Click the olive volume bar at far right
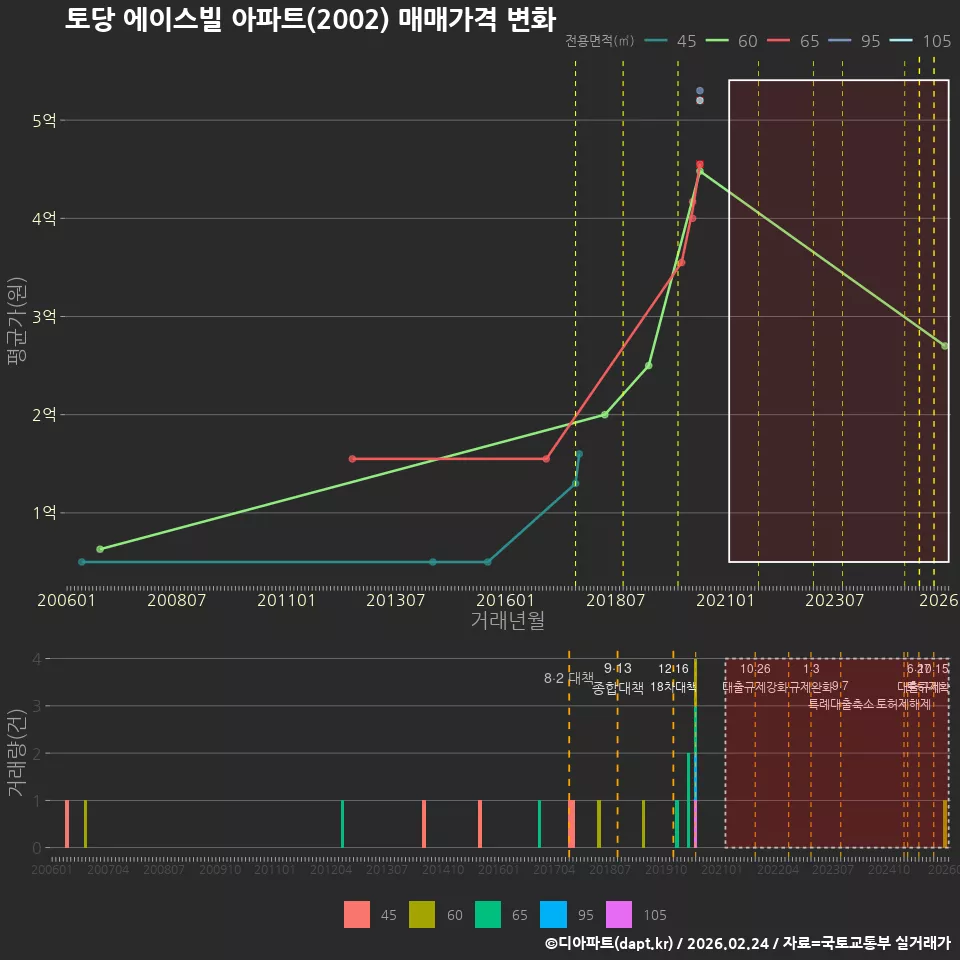This screenshot has height=960, width=960. point(945,824)
